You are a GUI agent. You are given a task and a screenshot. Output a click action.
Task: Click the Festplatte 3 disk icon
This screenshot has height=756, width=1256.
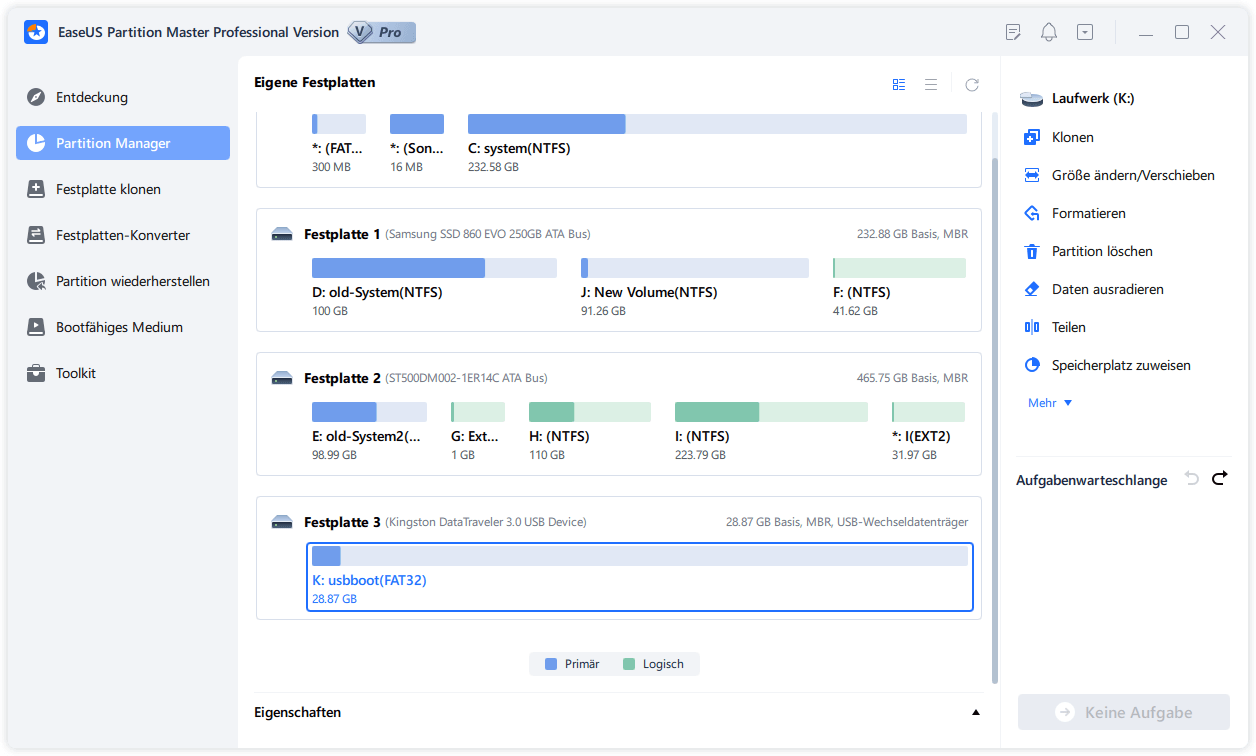(x=282, y=522)
